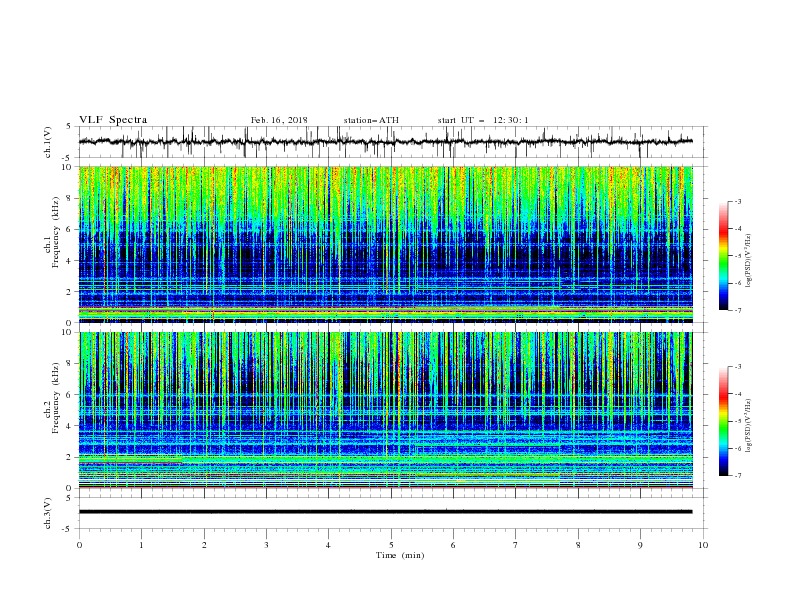Click the upper 'log(PSD)(V²/Hz)' colorbar label
The width and height of the screenshot is (792, 612).
(x=748, y=261)
